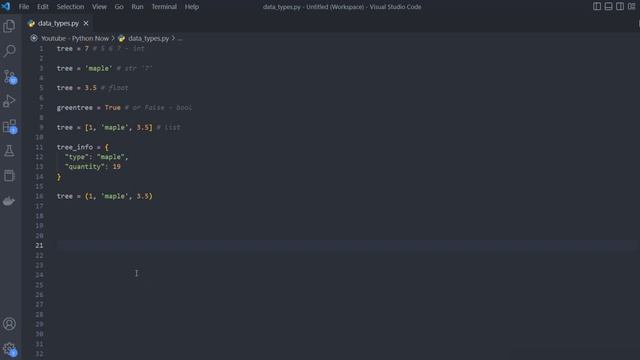Click the 'tree_info = {' code line

click(x=83, y=147)
